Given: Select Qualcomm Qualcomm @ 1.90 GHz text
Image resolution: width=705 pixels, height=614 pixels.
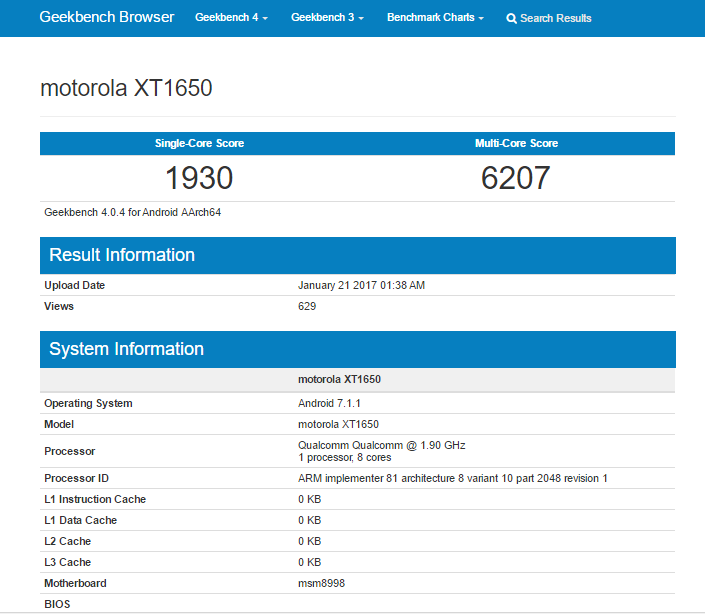Looking at the screenshot, I should click(x=382, y=445).
